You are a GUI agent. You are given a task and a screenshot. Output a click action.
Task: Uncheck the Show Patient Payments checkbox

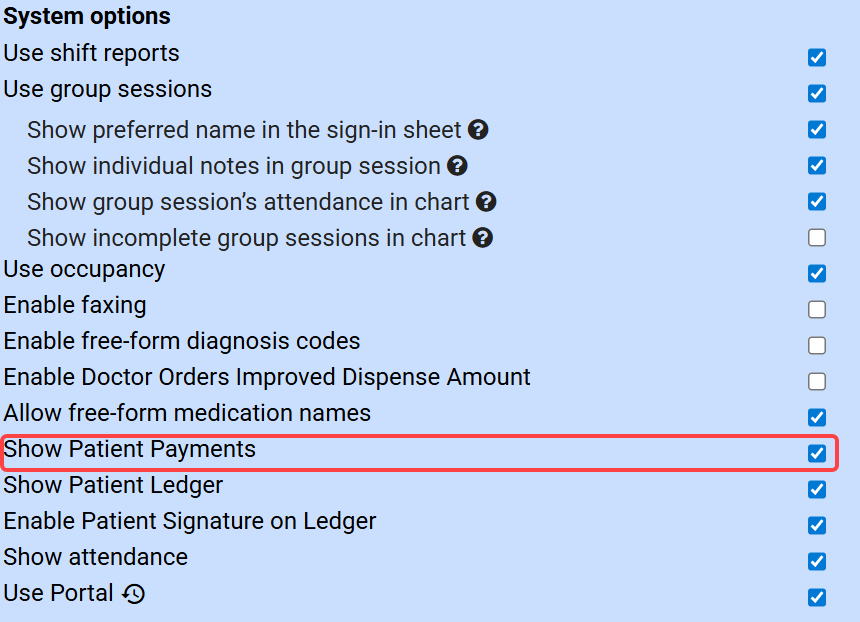point(817,453)
